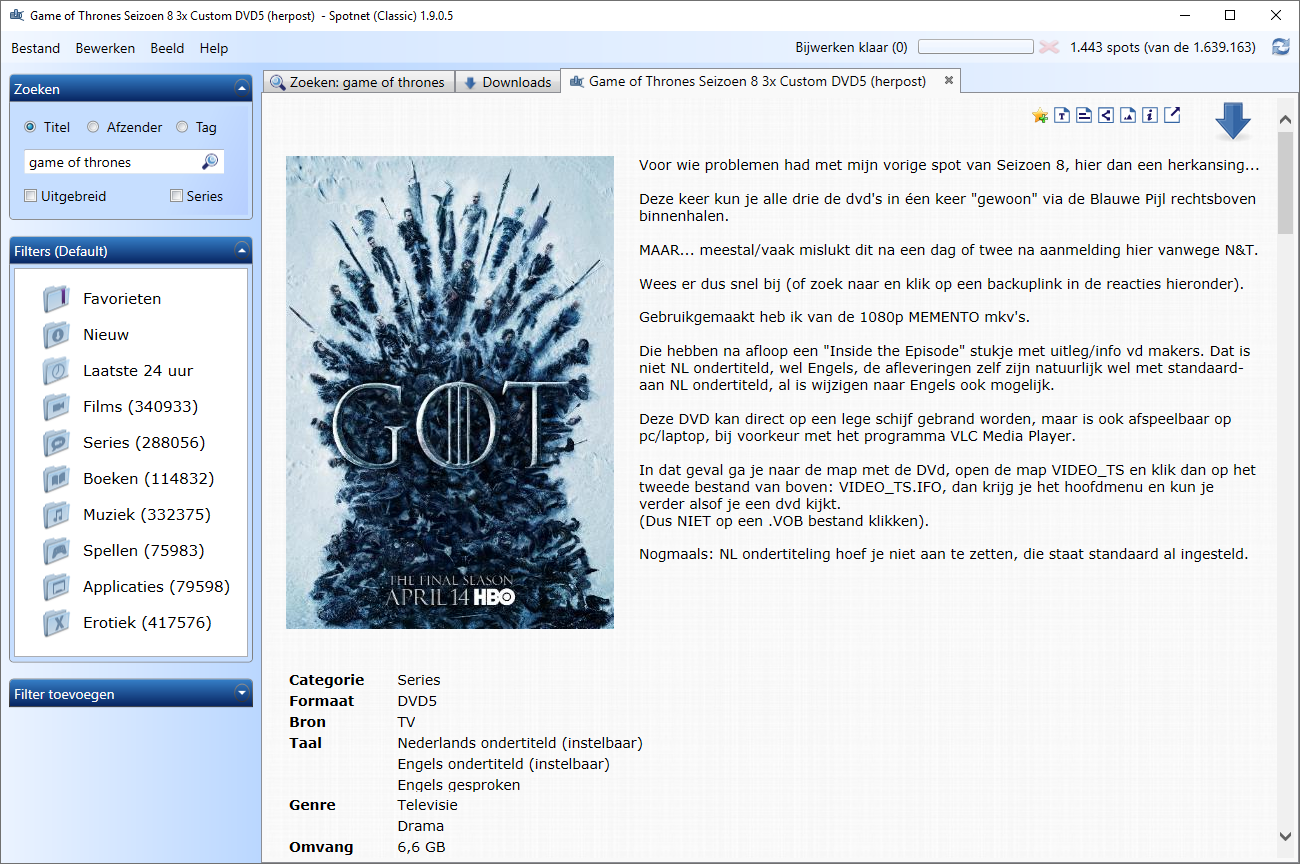This screenshot has width=1300, height=864.
Task: Select Series (288056) filter
Action: click(144, 442)
